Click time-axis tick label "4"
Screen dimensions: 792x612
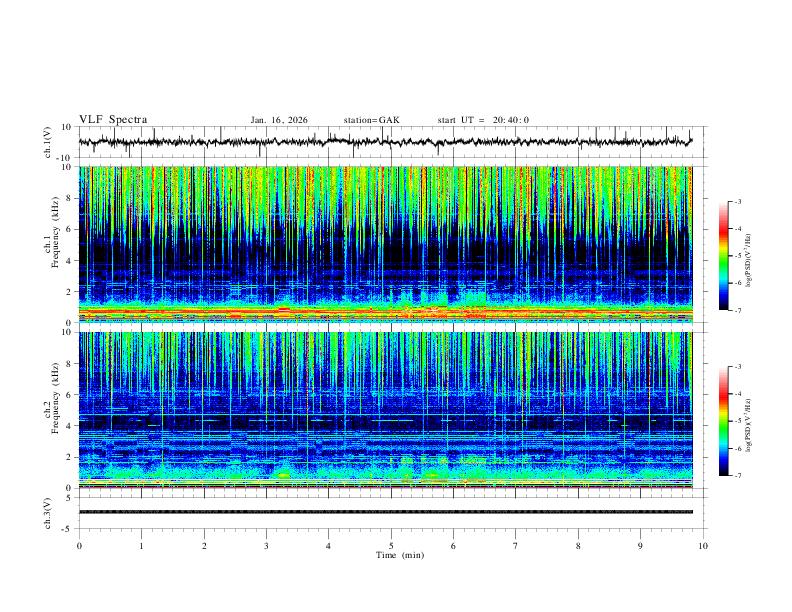click(329, 546)
